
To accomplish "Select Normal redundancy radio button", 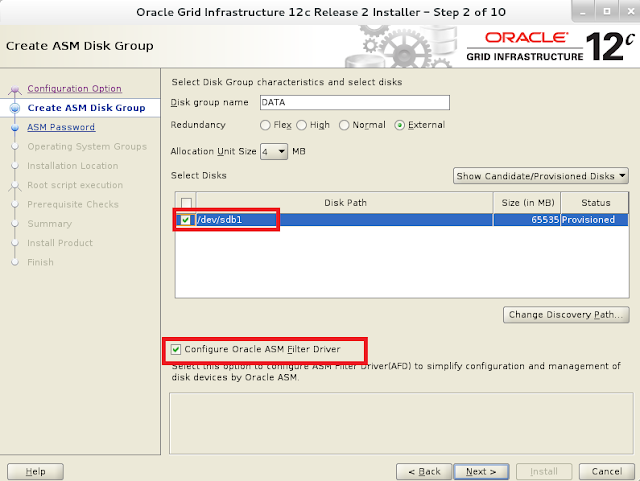I will pos(344,125).
